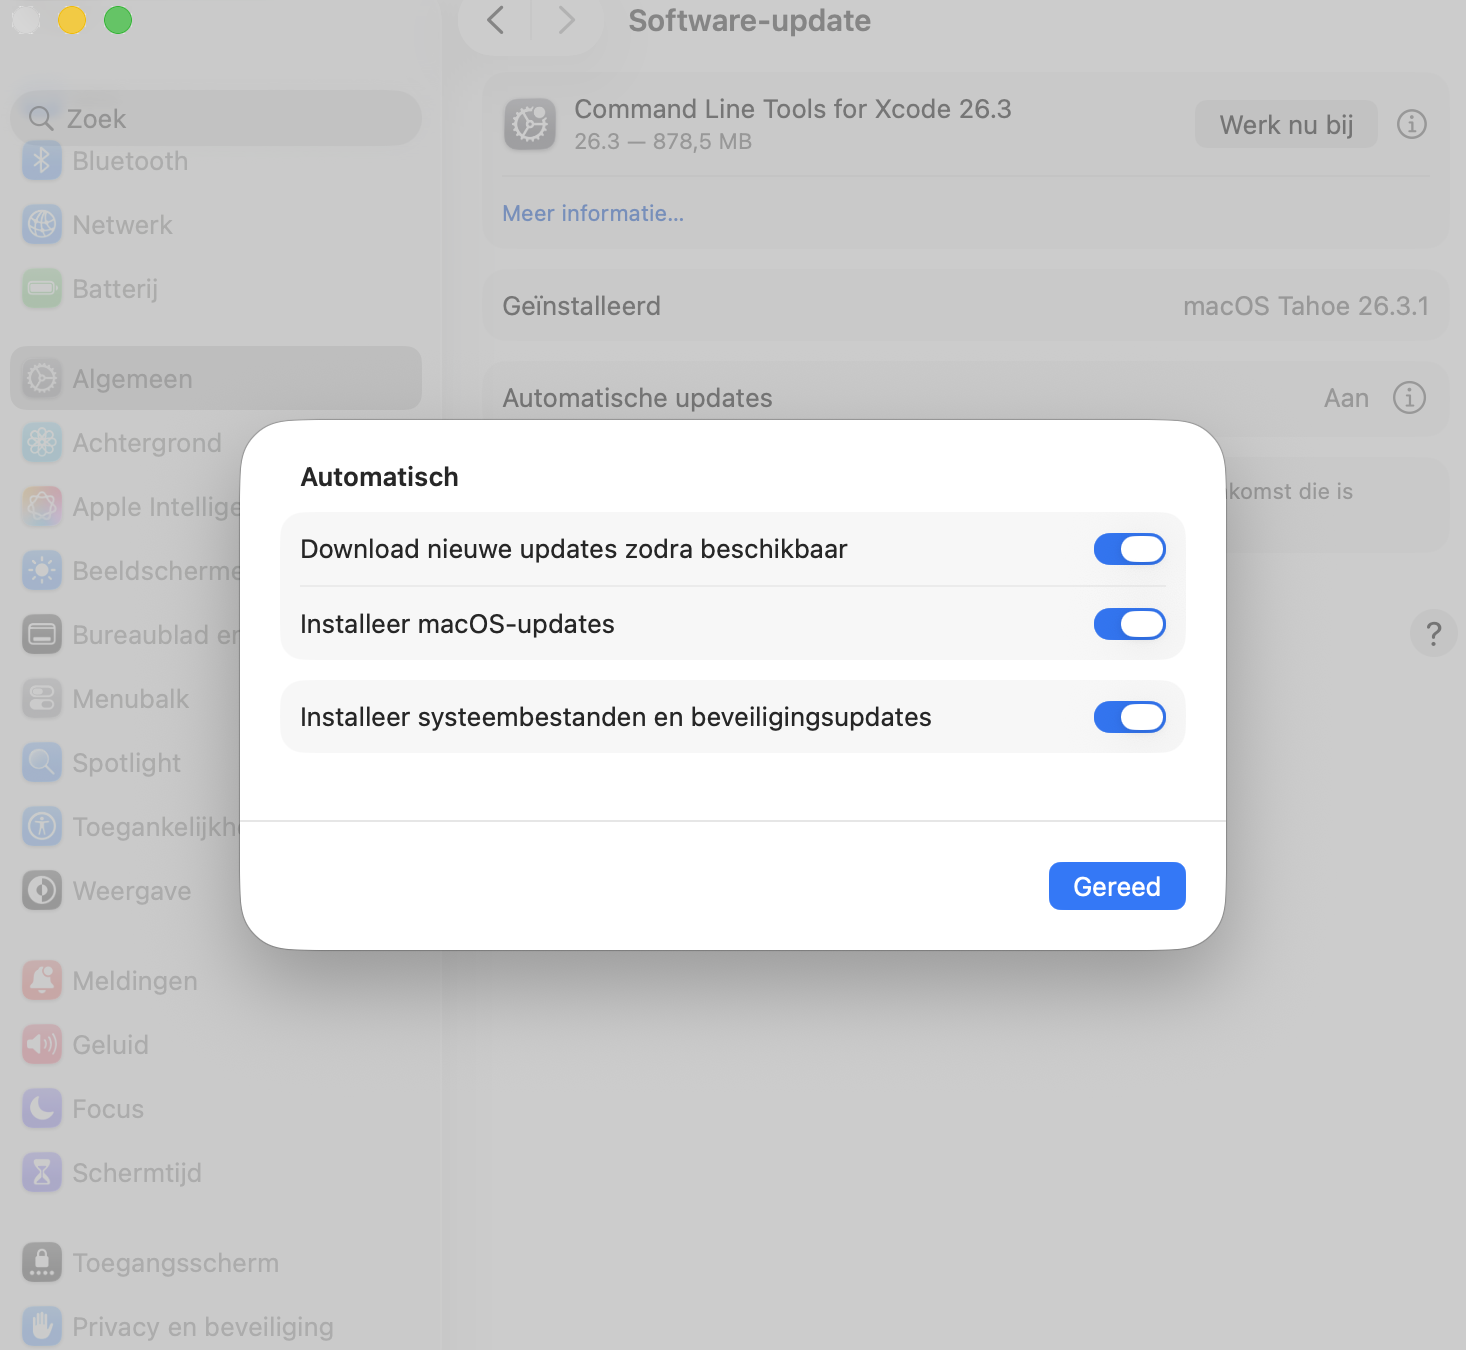
Task: Open Apple Intelligence settings
Action: click(x=150, y=507)
